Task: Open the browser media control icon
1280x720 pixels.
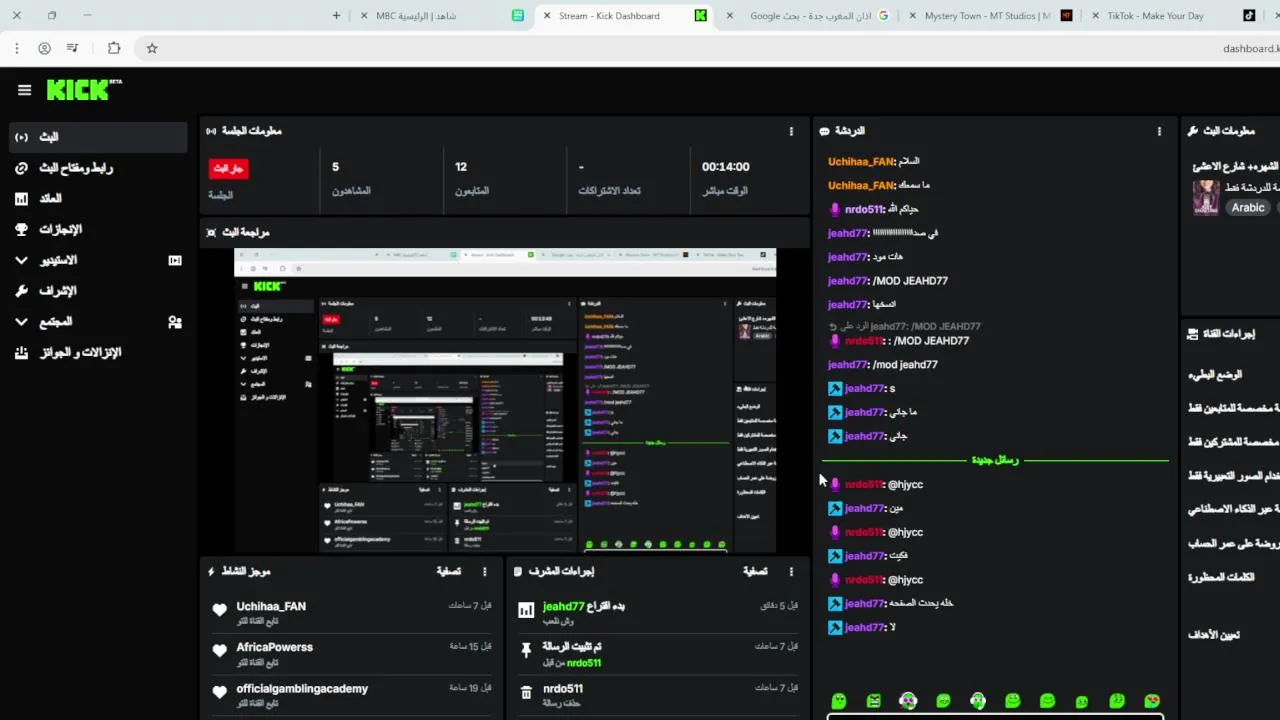Action: [x=72, y=48]
